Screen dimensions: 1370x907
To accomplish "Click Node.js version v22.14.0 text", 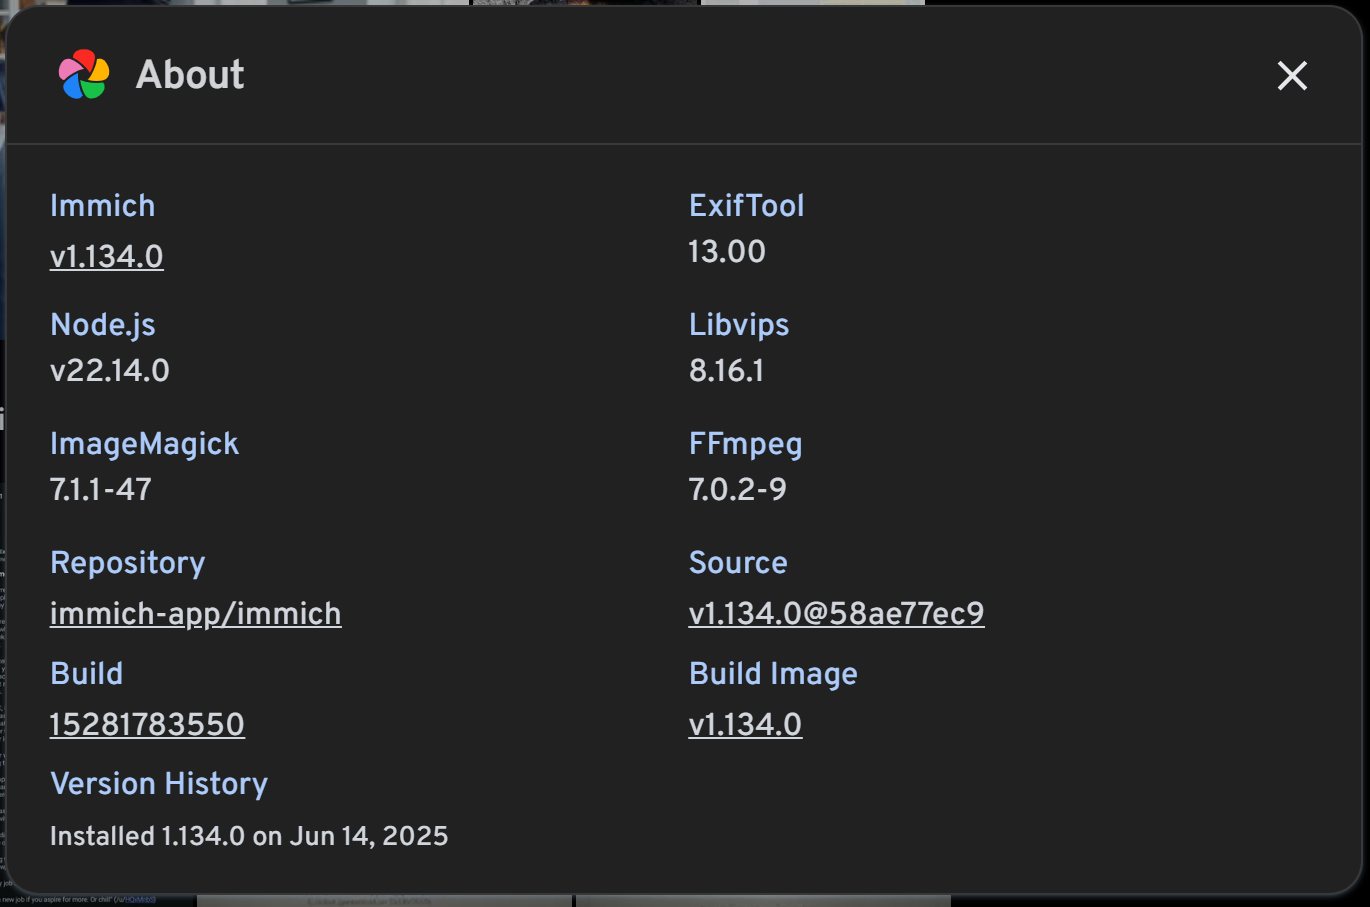I will point(110,371).
